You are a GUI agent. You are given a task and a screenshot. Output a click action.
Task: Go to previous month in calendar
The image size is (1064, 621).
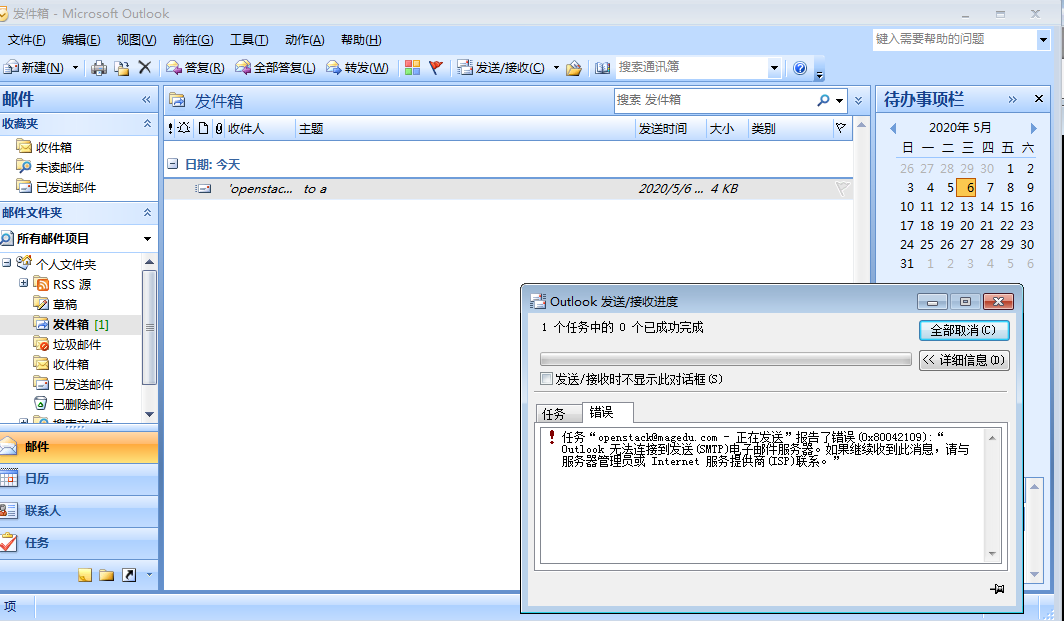[893, 128]
